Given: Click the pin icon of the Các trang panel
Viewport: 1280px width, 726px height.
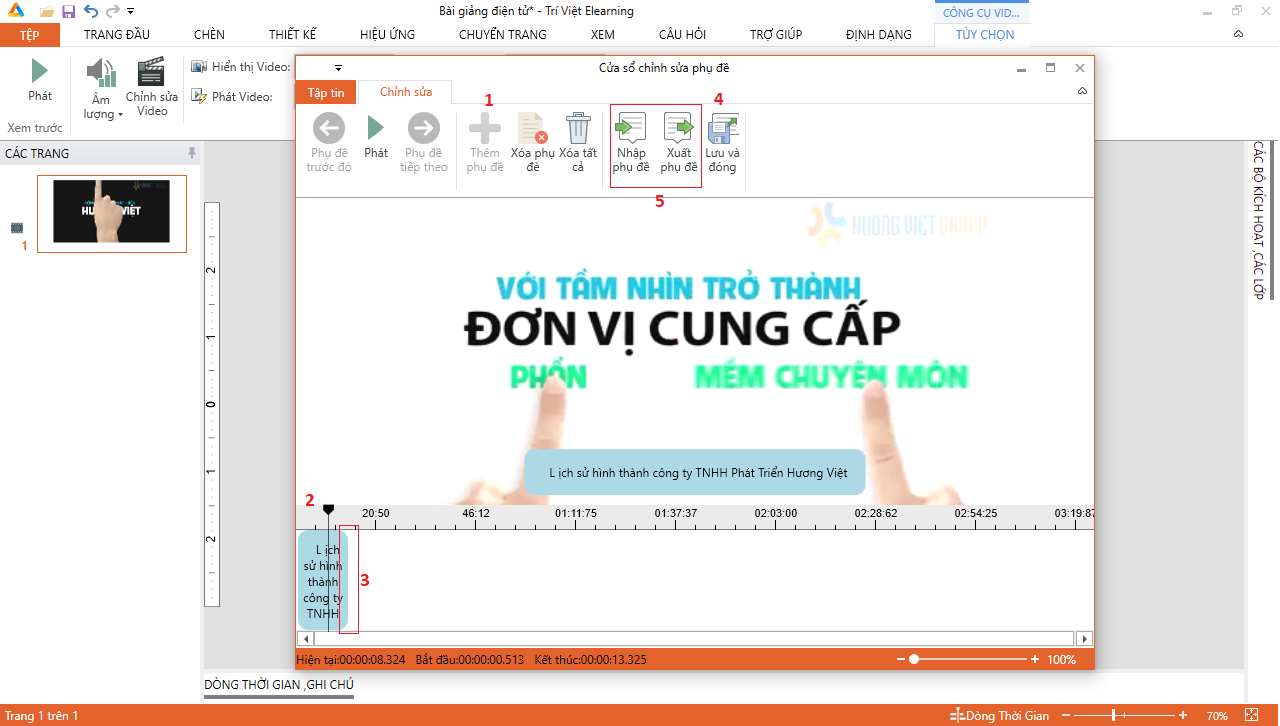Looking at the screenshot, I should pos(192,153).
